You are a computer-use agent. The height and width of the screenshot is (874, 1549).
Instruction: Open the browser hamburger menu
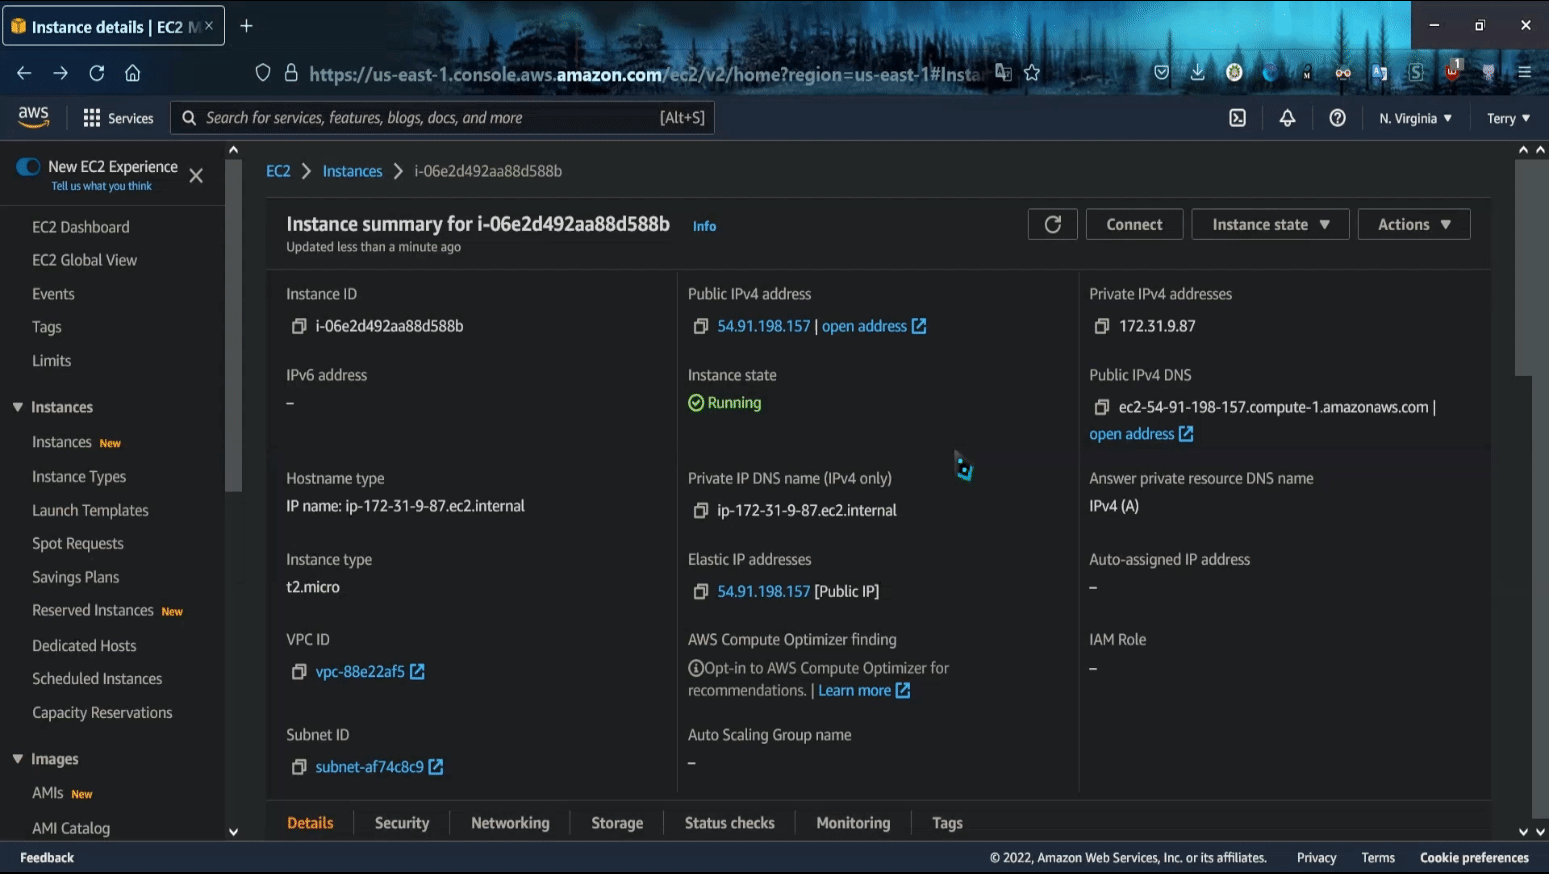coord(1524,72)
